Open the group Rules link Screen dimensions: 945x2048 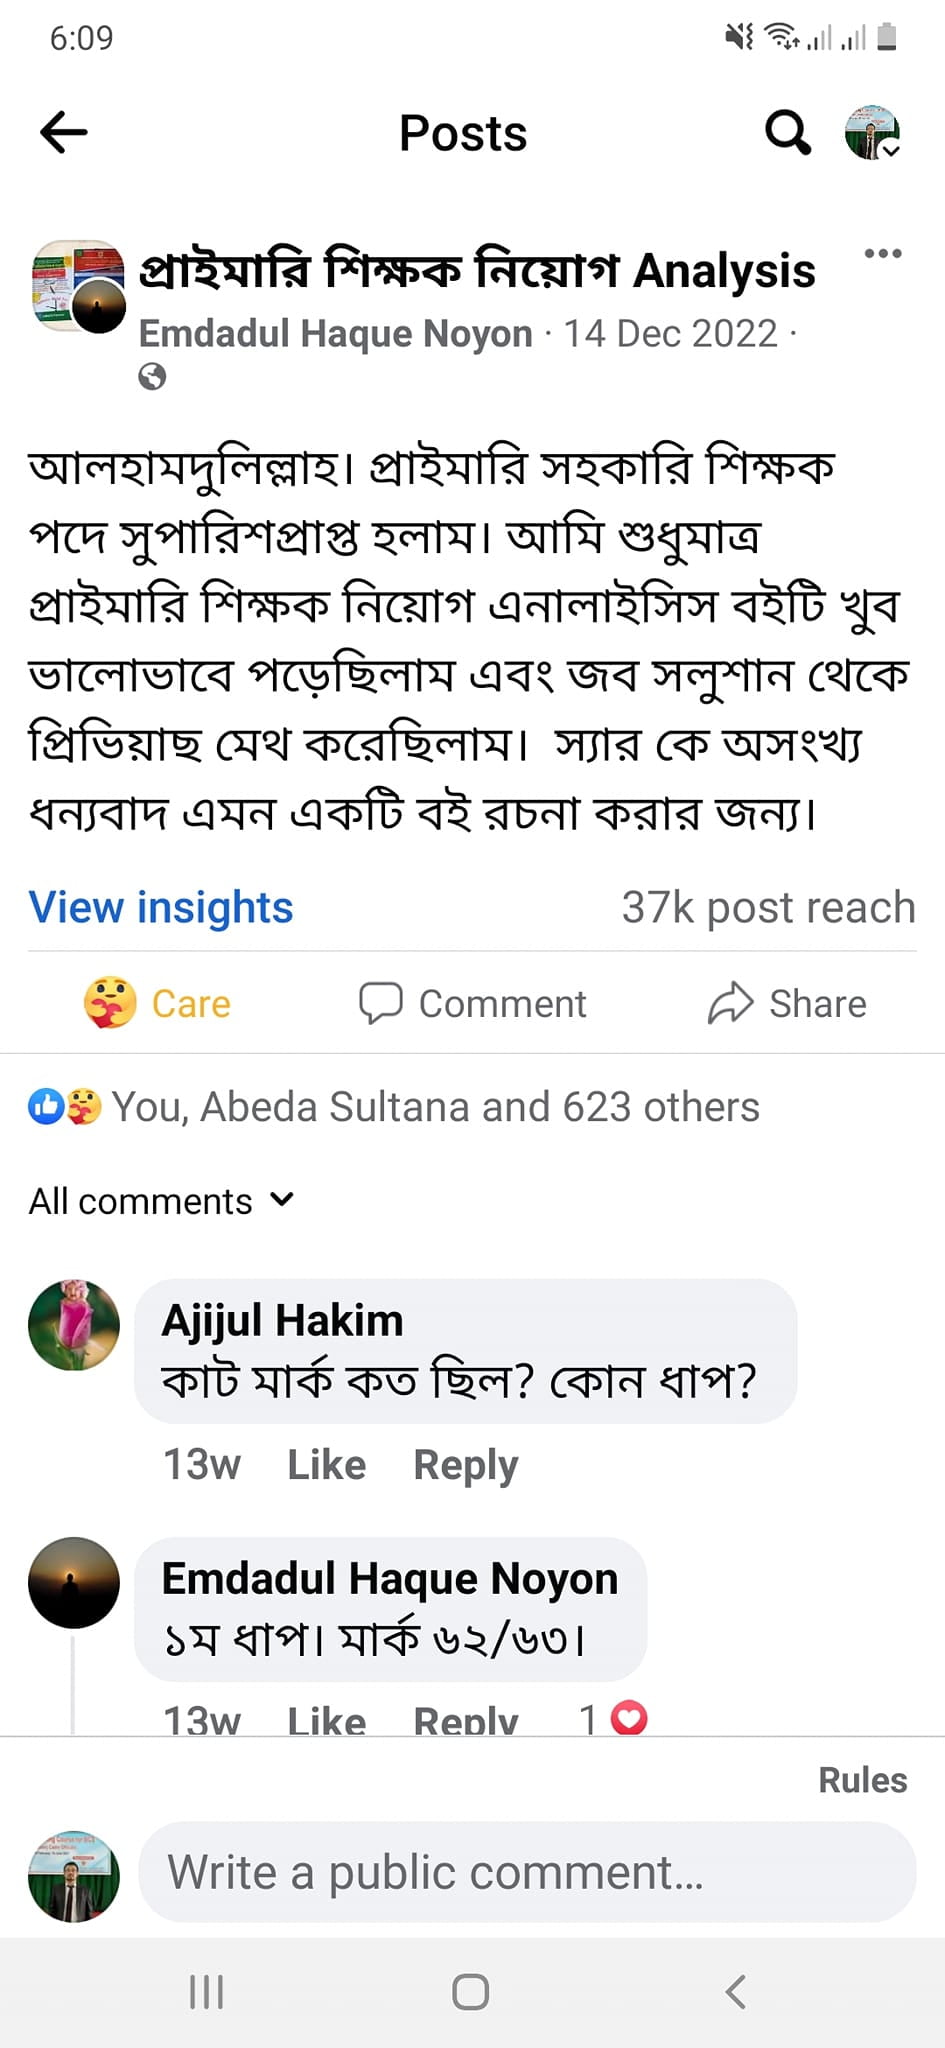[x=862, y=1780]
